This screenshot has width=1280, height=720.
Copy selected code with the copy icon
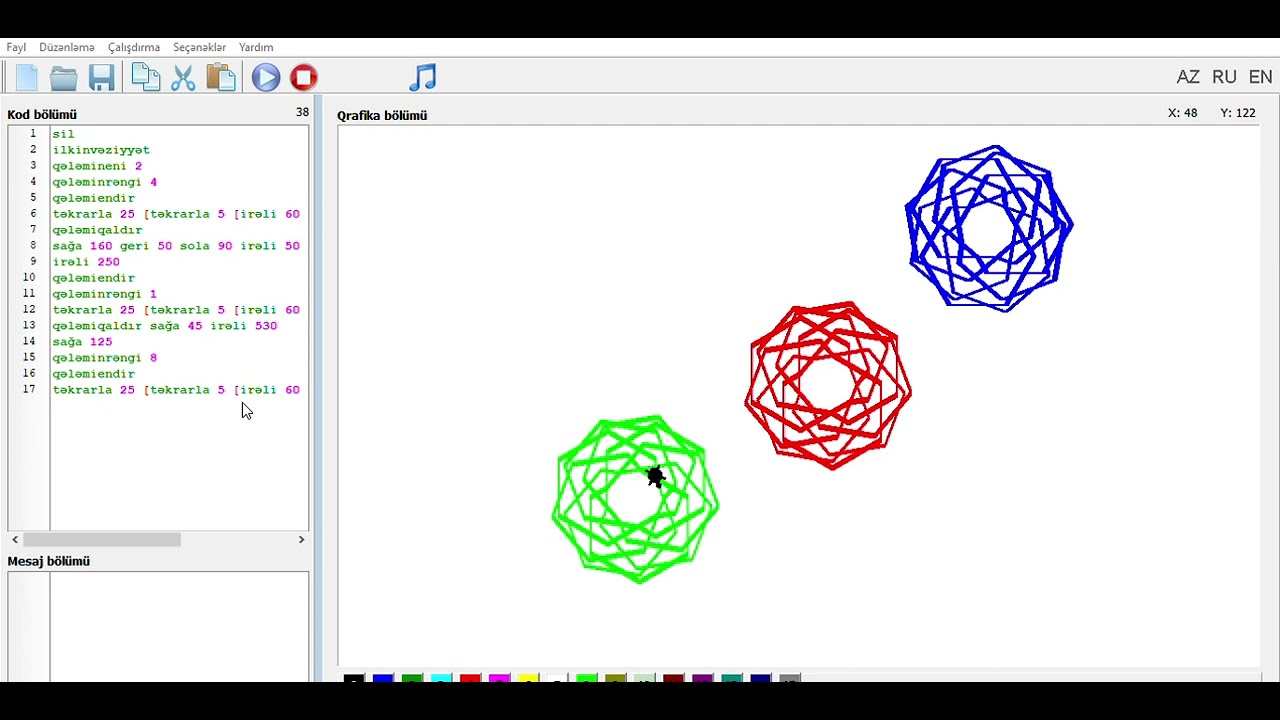145,77
